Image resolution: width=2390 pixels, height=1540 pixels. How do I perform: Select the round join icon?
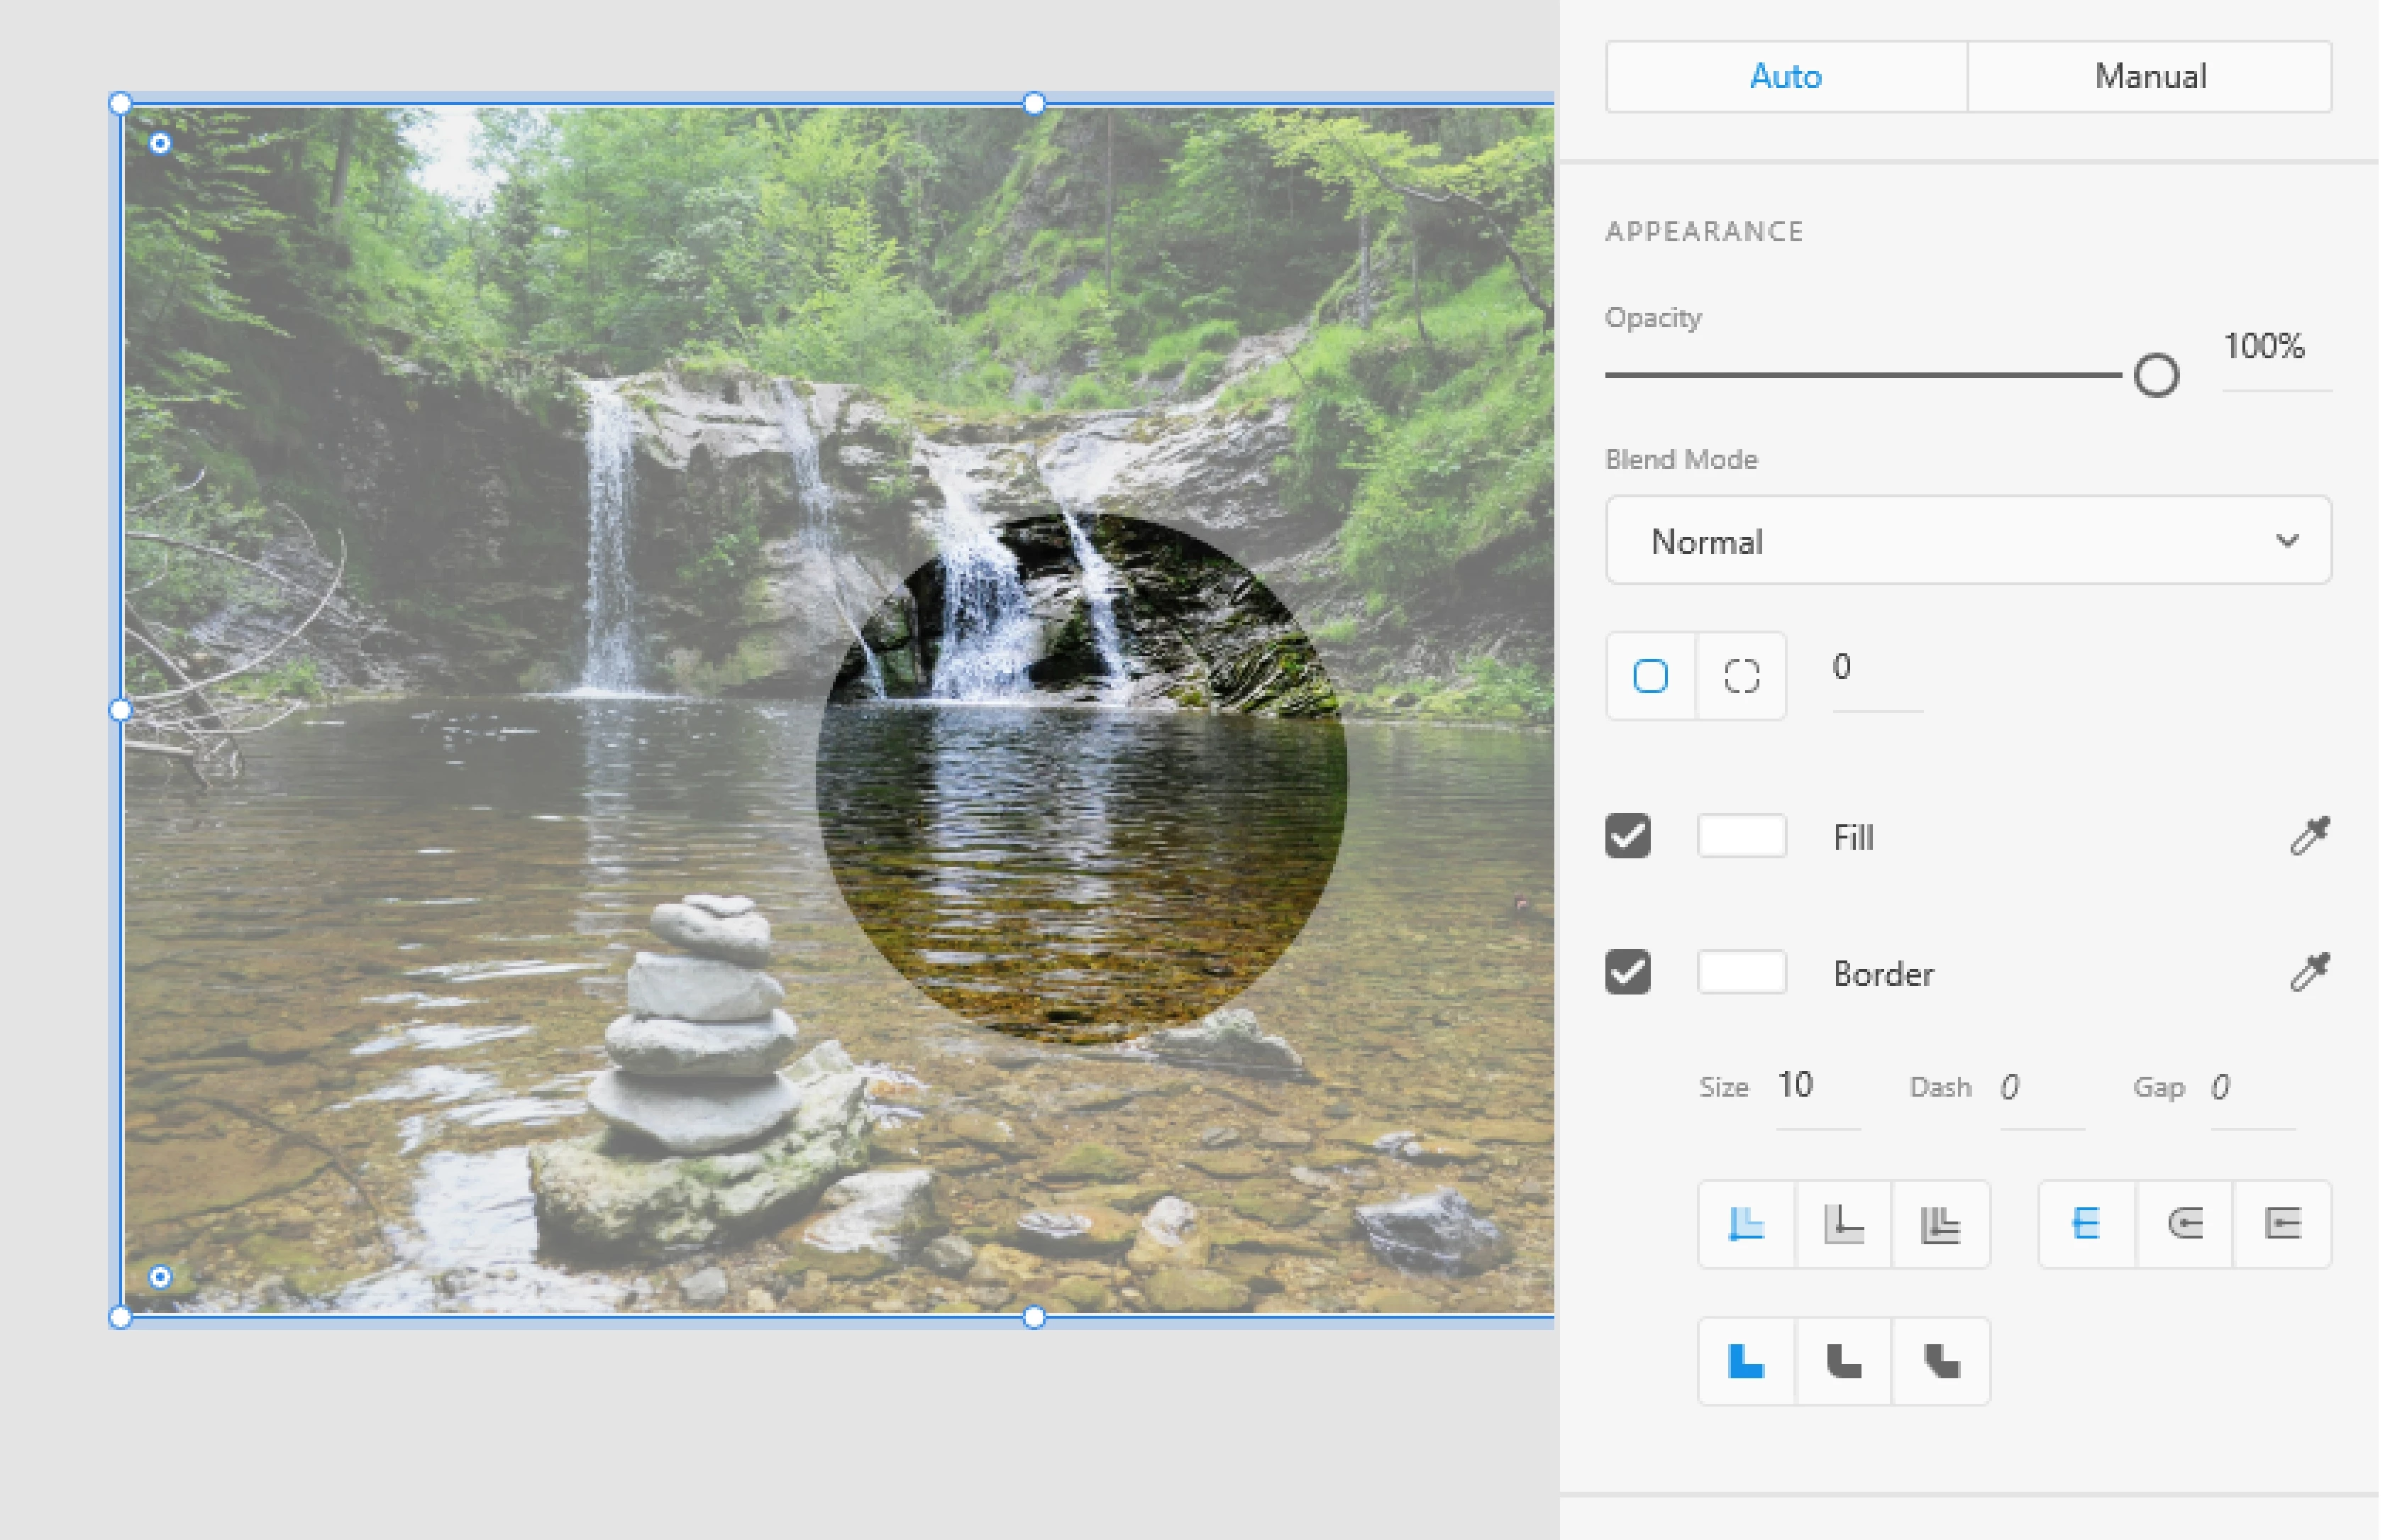click(x=1843, y=1361)
